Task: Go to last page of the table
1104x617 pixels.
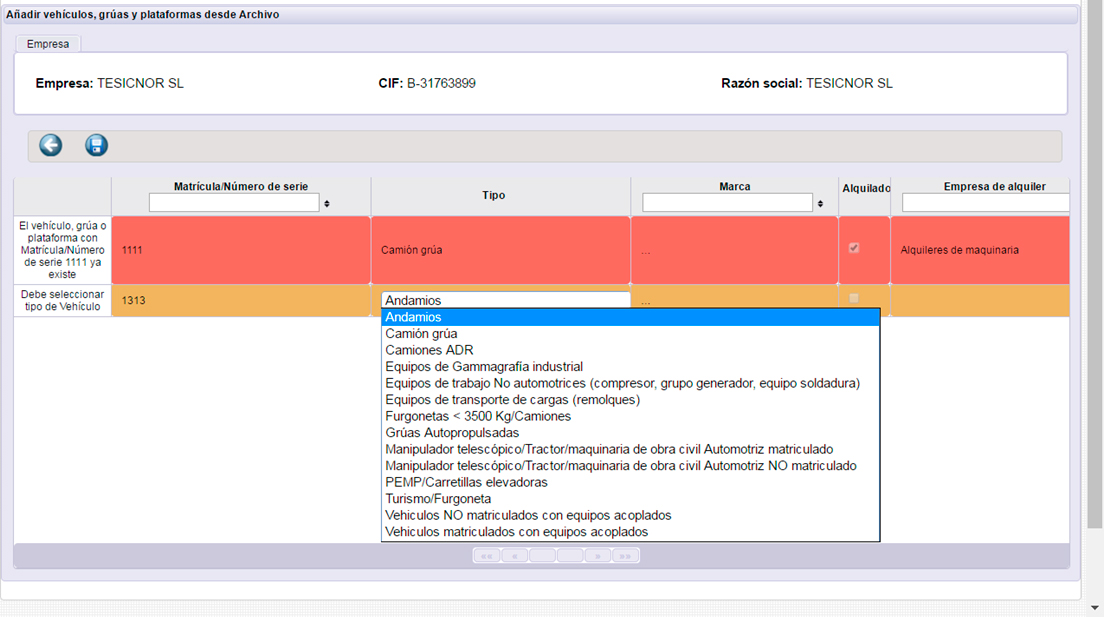Action: pyautogui.click(x=625, y=556)
